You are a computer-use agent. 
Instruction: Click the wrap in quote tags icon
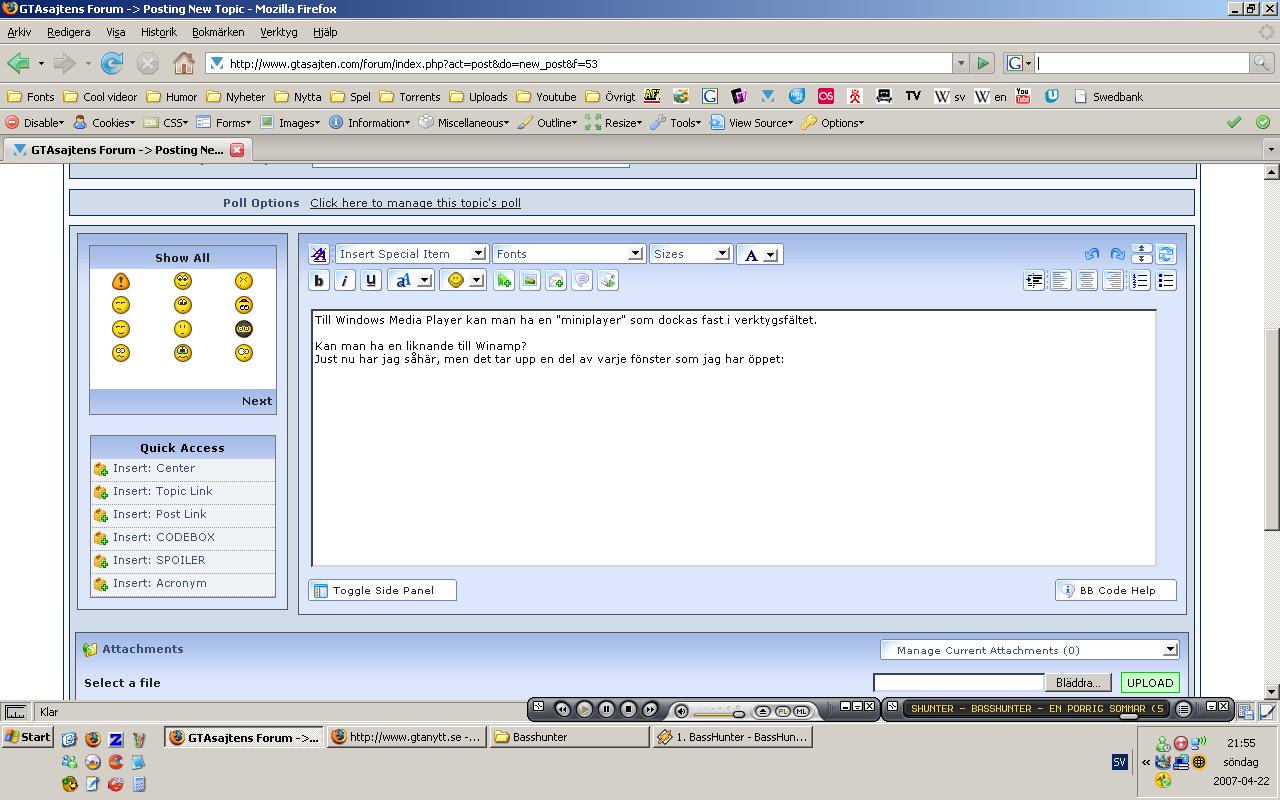pos(582,281)
